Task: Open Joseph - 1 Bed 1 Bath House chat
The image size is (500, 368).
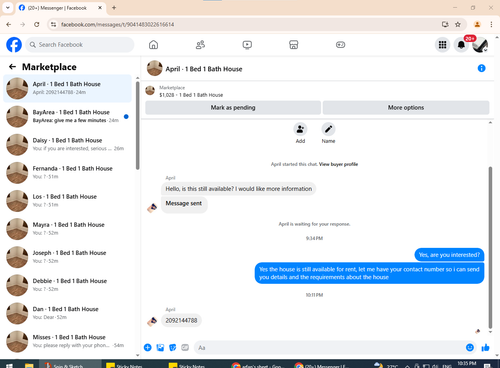Action: pos(67,257)
